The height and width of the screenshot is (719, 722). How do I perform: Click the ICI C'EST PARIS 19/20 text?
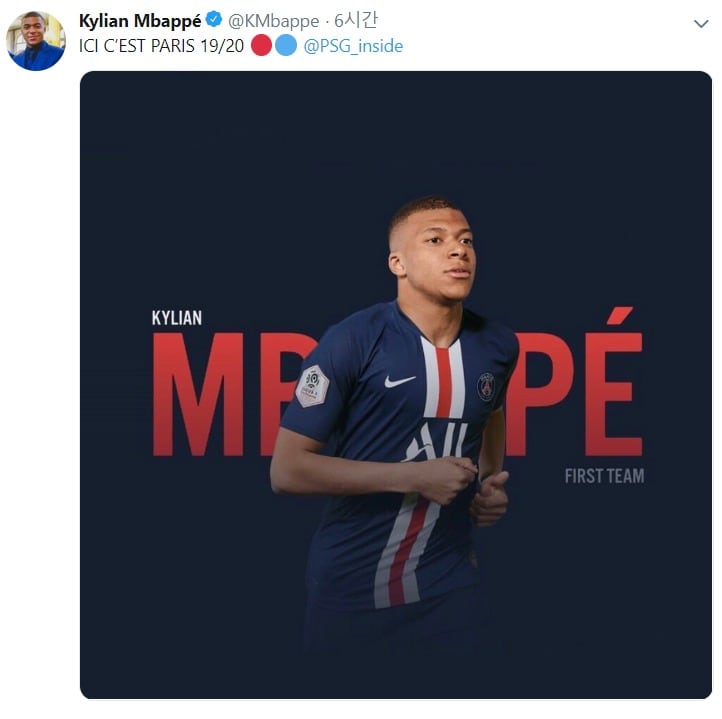click(x=161, y=46)
